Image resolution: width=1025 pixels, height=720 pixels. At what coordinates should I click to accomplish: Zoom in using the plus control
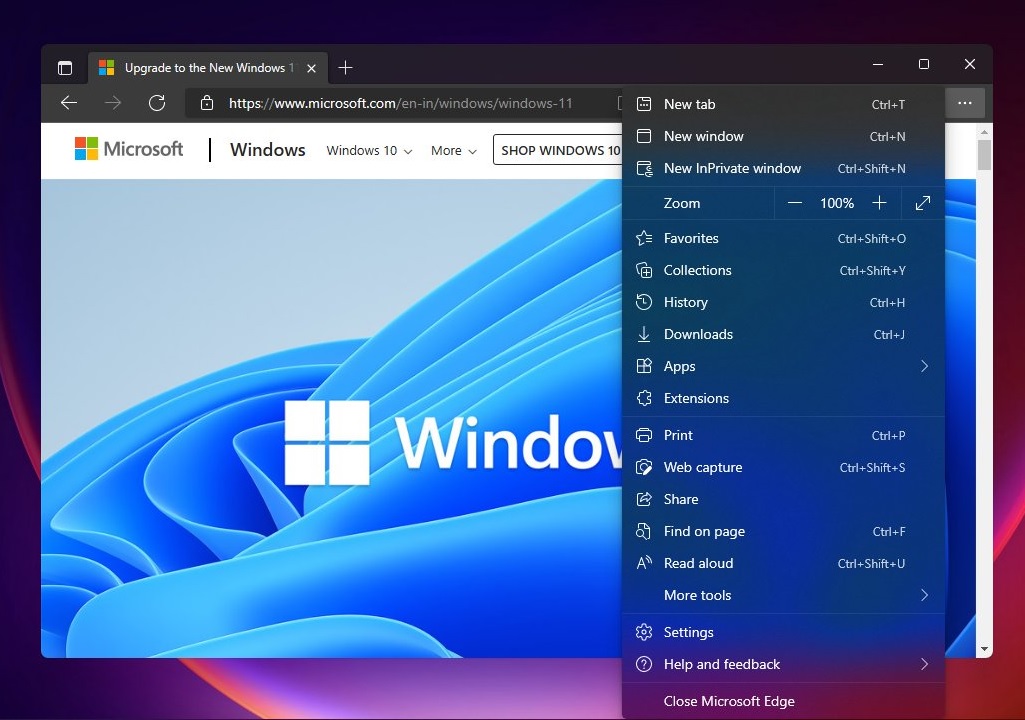(x=879, y=202)
